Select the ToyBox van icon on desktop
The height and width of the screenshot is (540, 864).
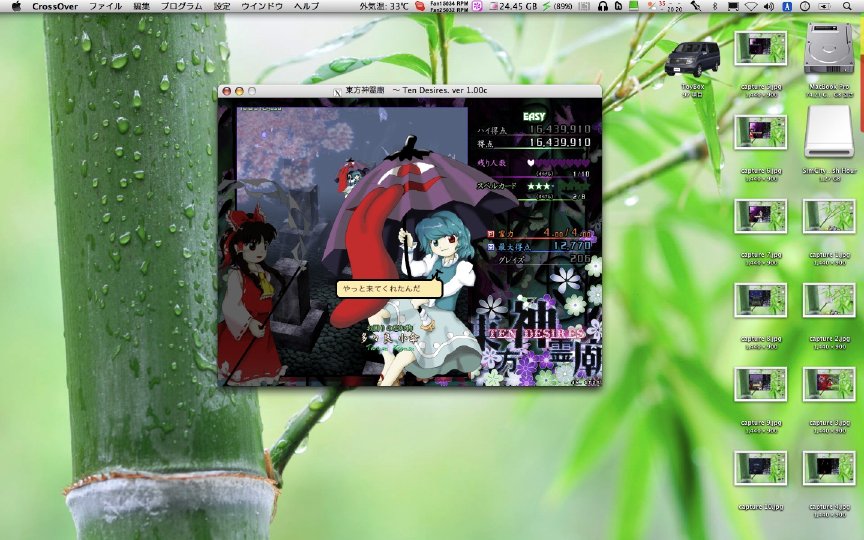(x=693, y=59)
